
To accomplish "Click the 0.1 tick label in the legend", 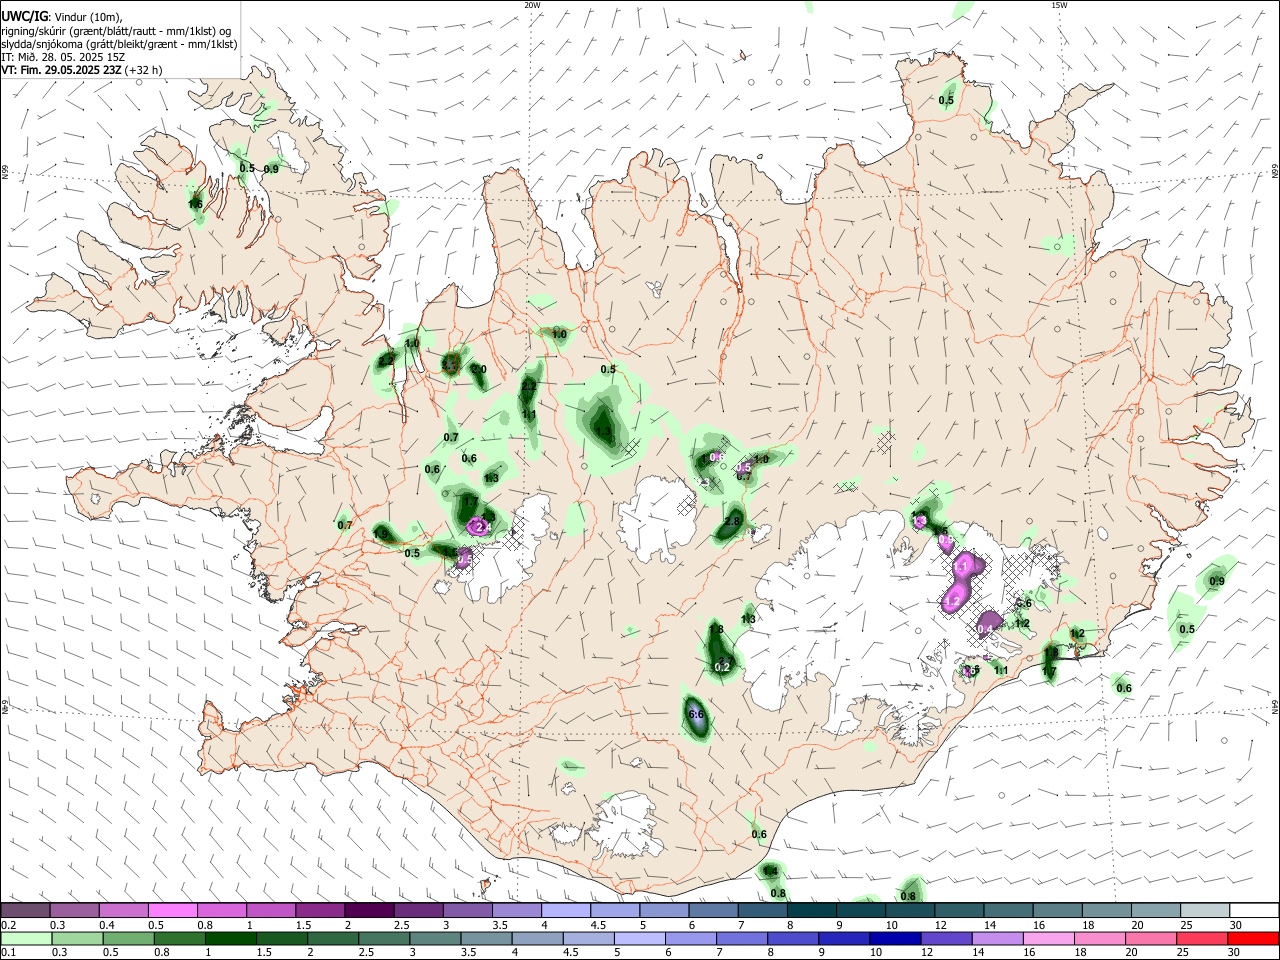I will tap(8, 953).
